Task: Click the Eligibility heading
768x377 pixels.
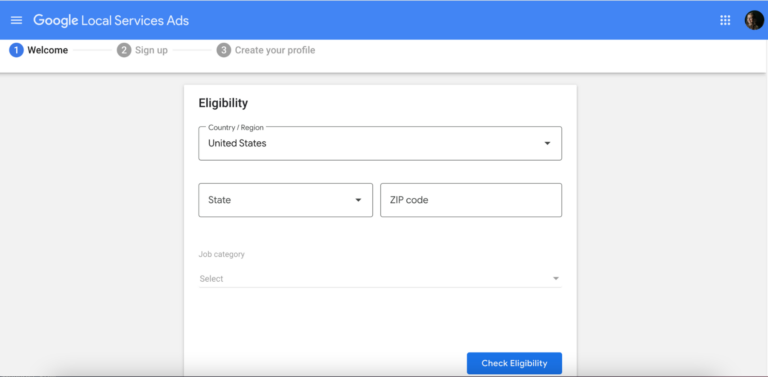Action: [x=223, y=103]
